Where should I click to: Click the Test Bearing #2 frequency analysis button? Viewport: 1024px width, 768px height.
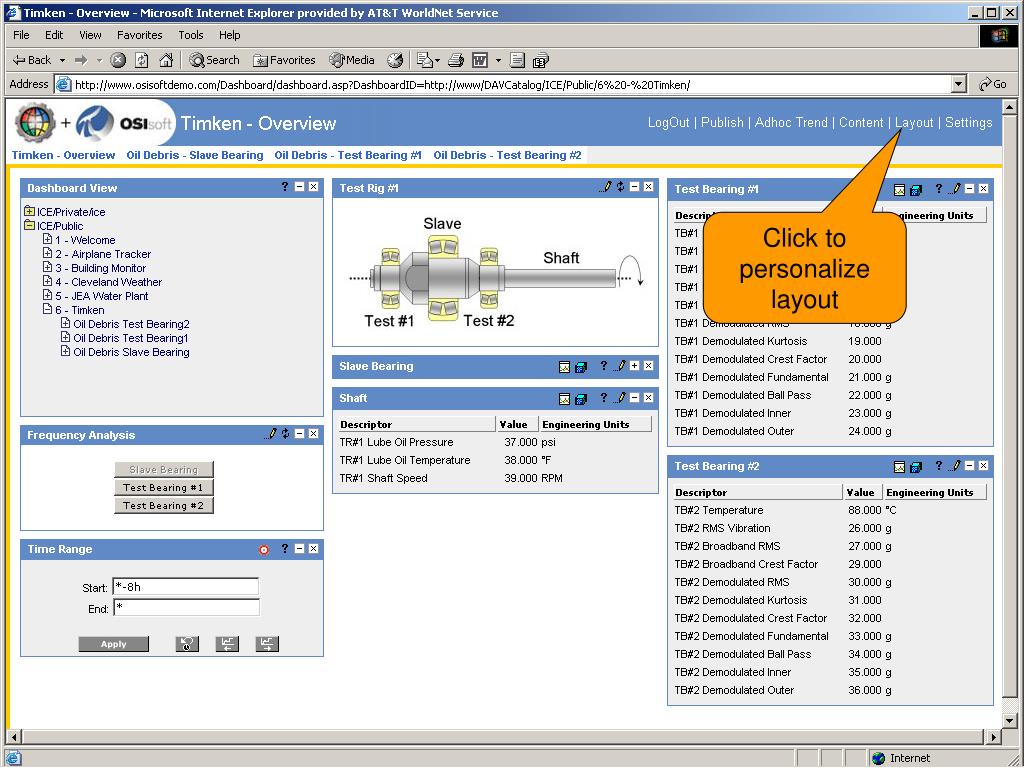(163, 505)
